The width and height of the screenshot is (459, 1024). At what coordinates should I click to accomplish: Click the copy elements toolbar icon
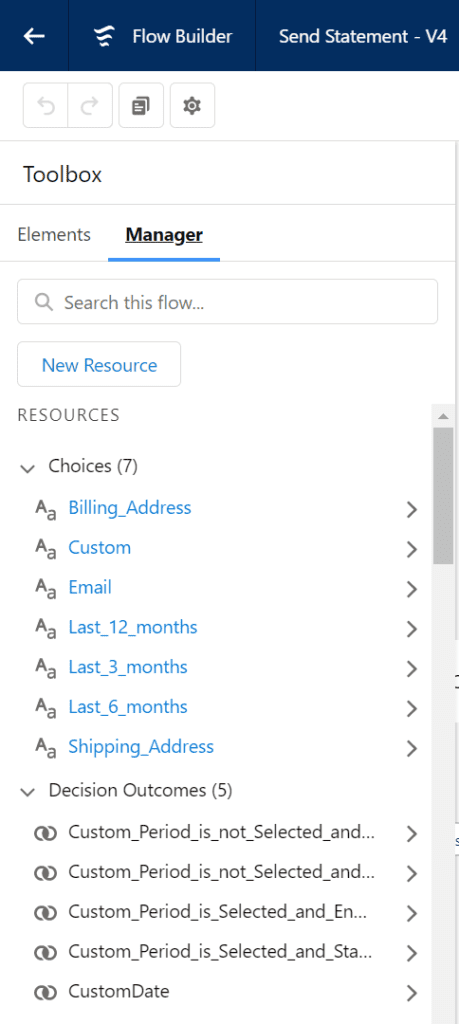[x=141, y=105]
